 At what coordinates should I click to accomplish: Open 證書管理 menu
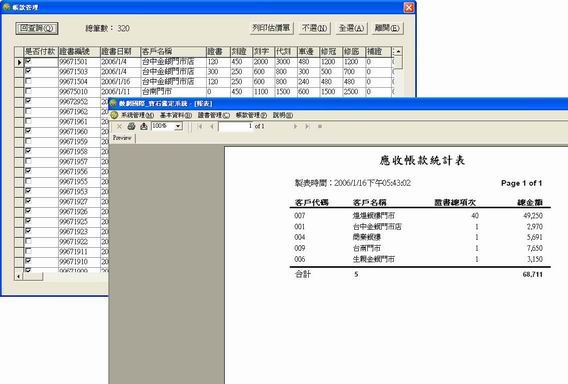tap(214, 115)
